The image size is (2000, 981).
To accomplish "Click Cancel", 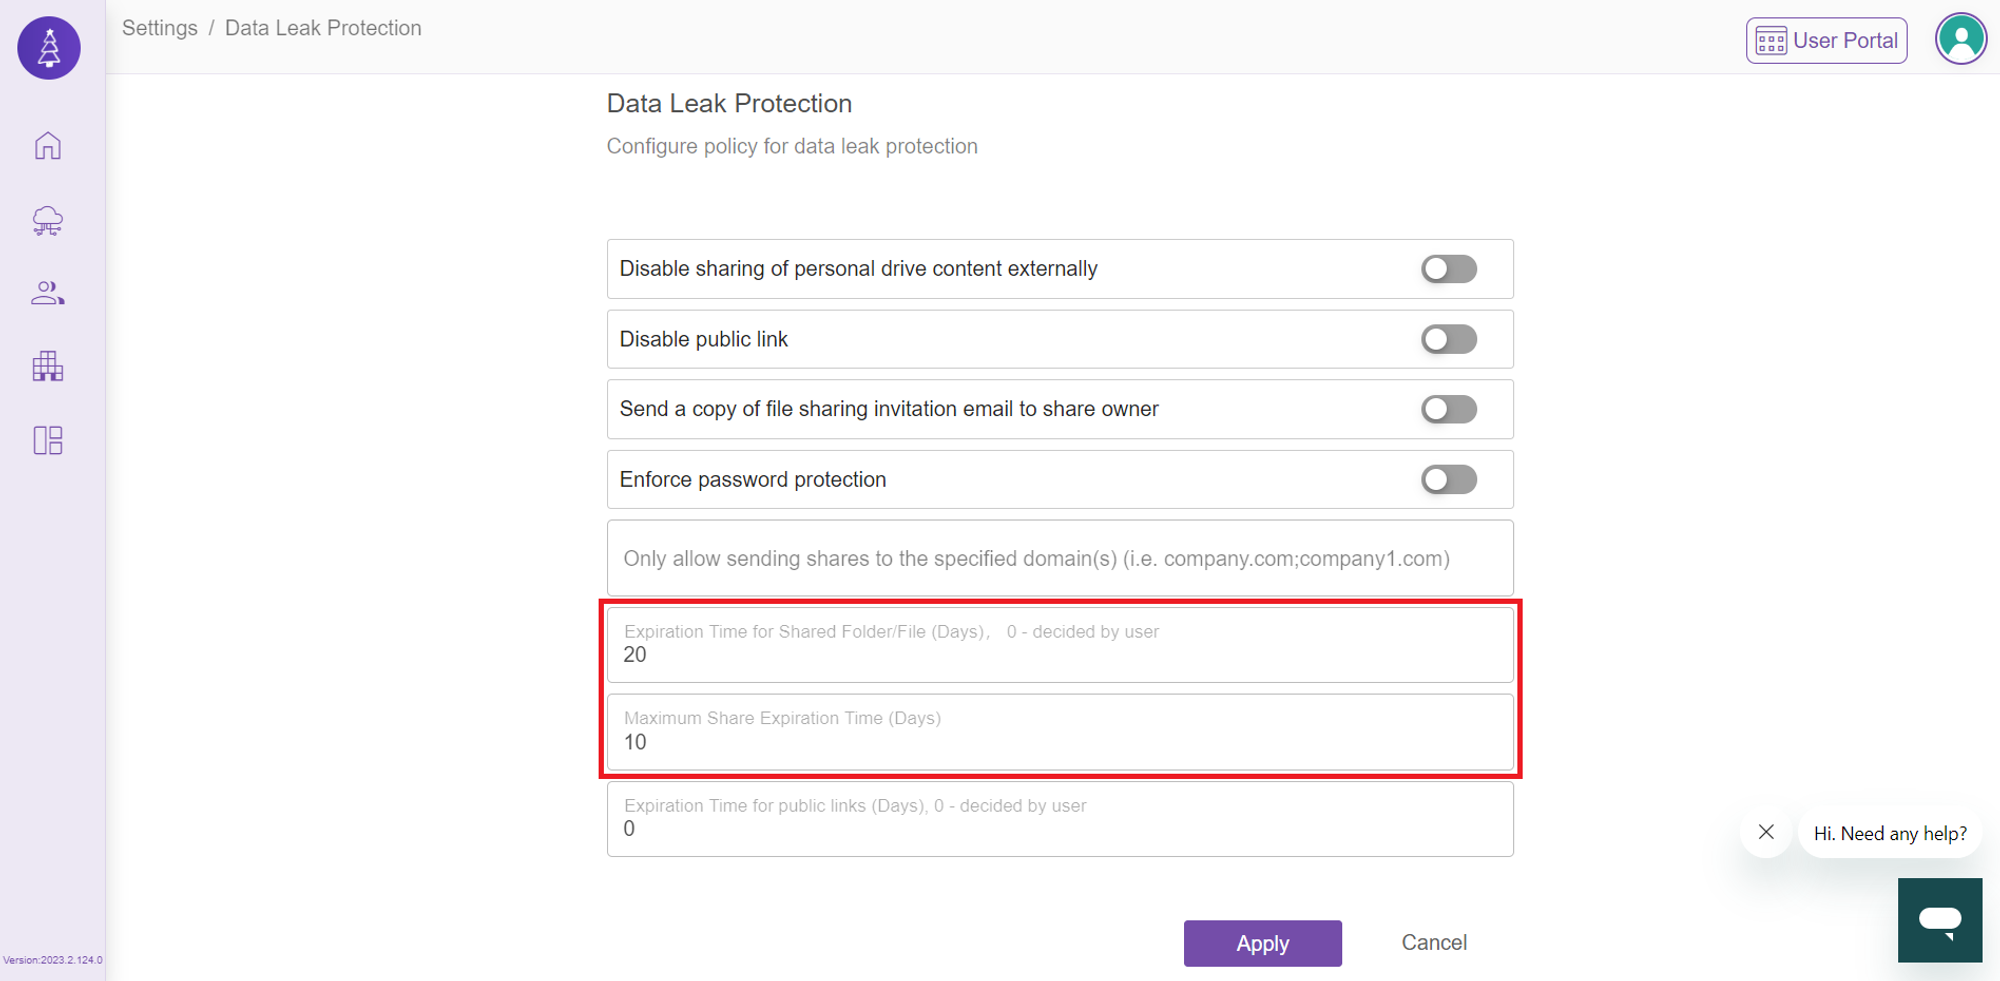I will tap(1434, 942).
